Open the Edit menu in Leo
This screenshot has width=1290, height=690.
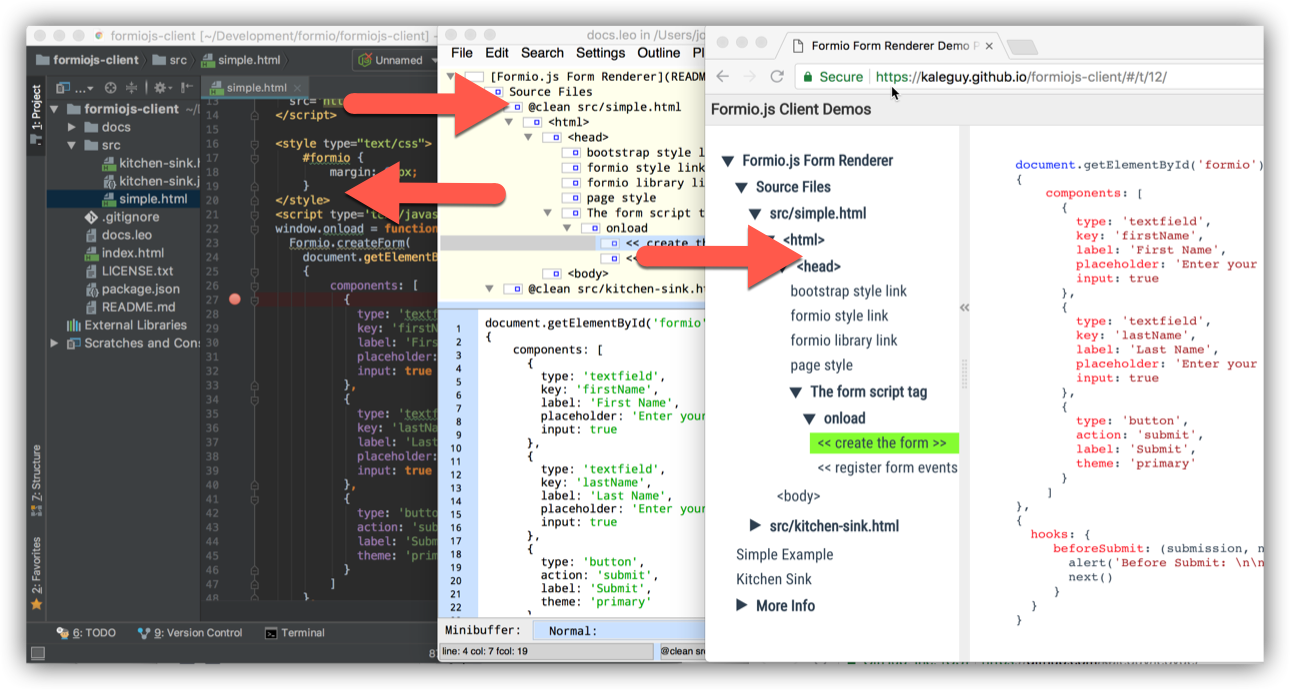[x=497, y=53]
